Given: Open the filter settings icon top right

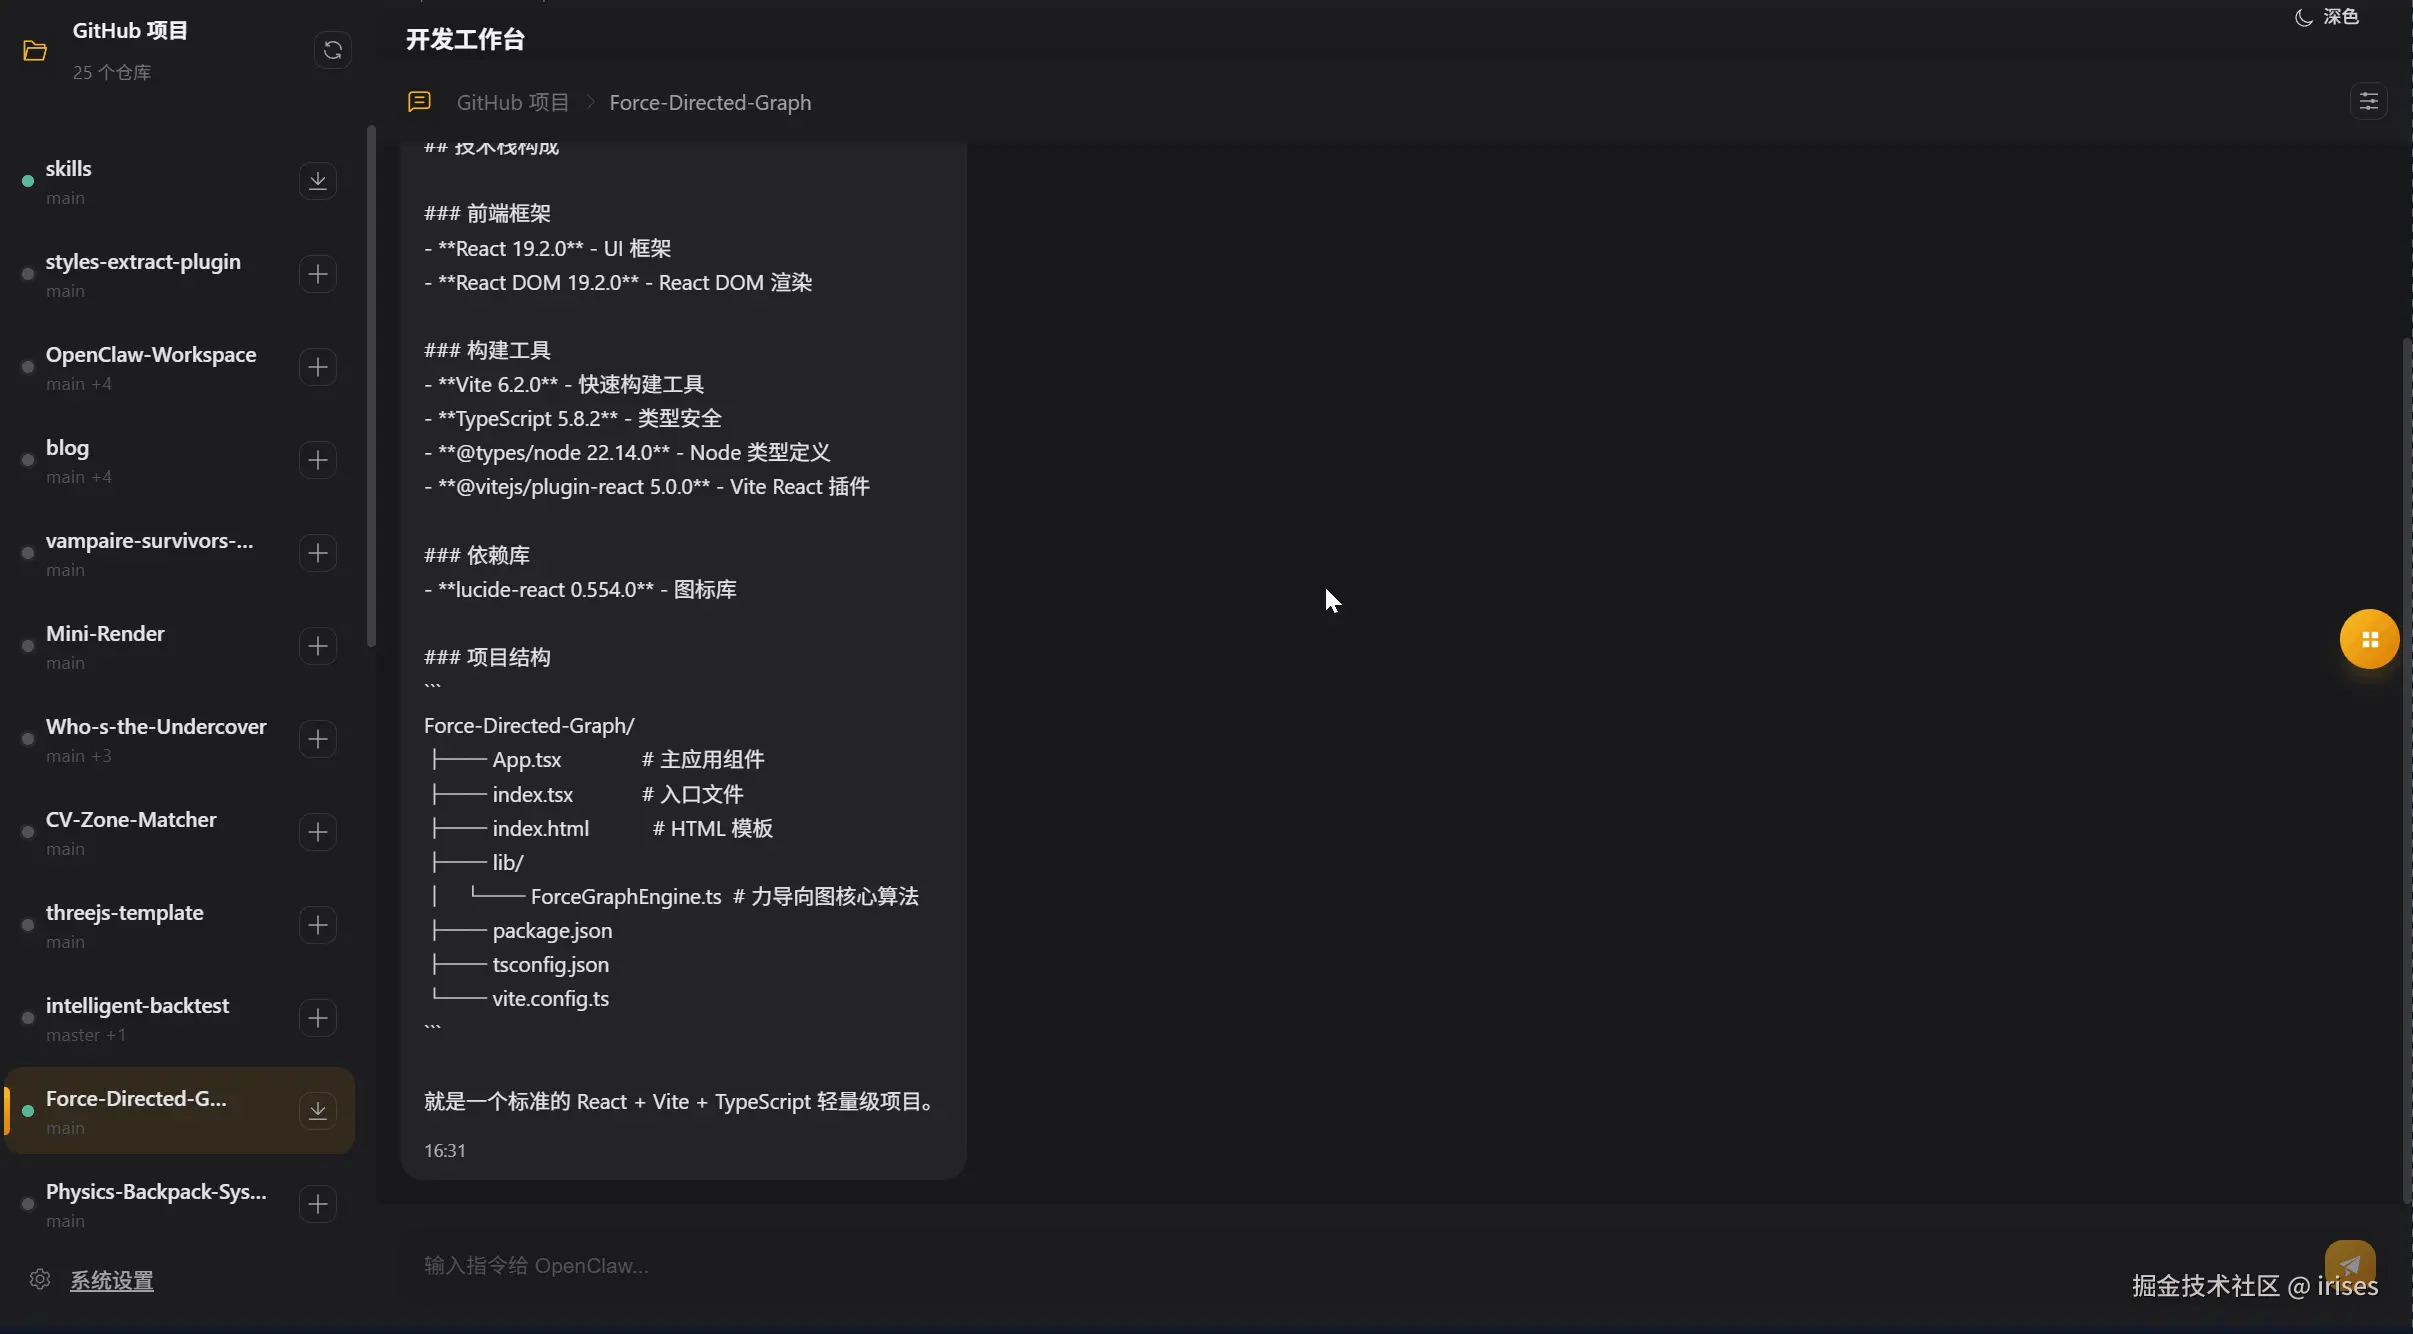Looking at the screenshot, I should (x=2368, y=102).
